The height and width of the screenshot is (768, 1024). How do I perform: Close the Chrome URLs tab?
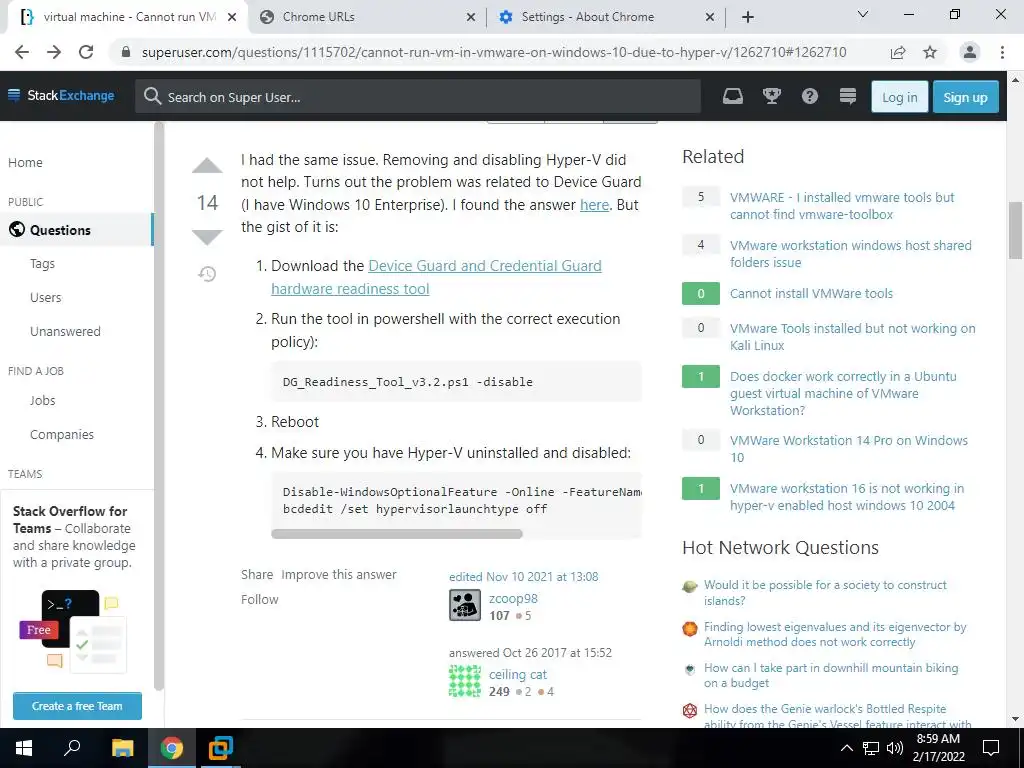tap(471, 18)
